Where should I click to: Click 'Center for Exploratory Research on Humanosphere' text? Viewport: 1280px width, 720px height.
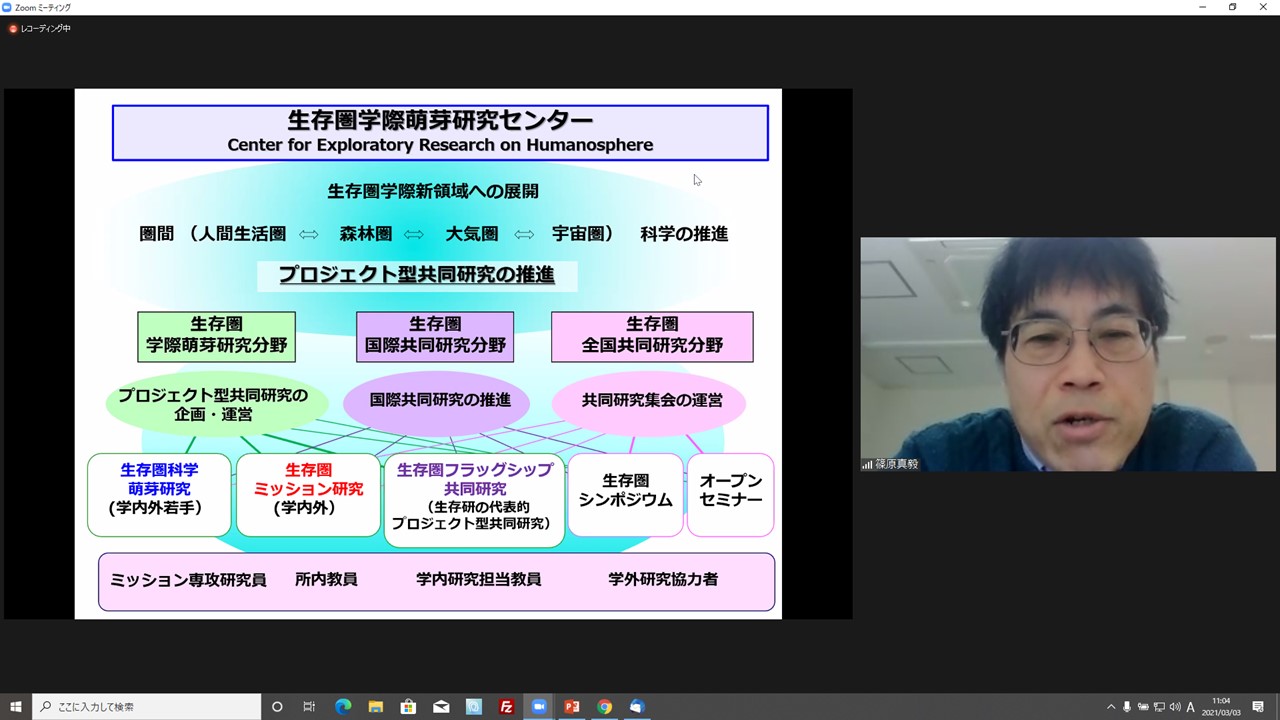click(x=440, y=145)
